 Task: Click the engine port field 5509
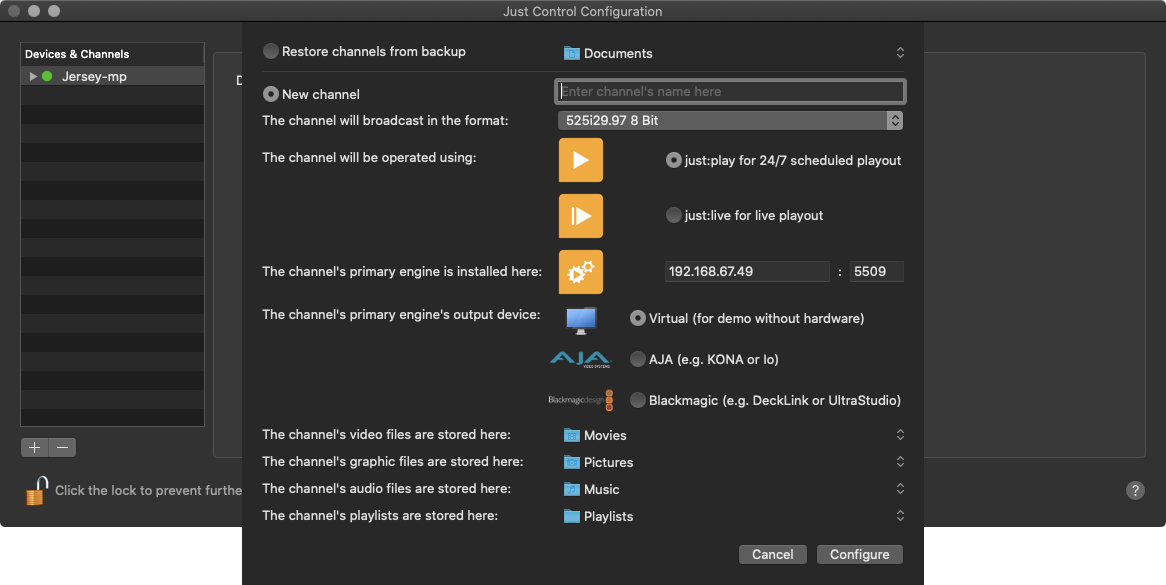point(877,271)
